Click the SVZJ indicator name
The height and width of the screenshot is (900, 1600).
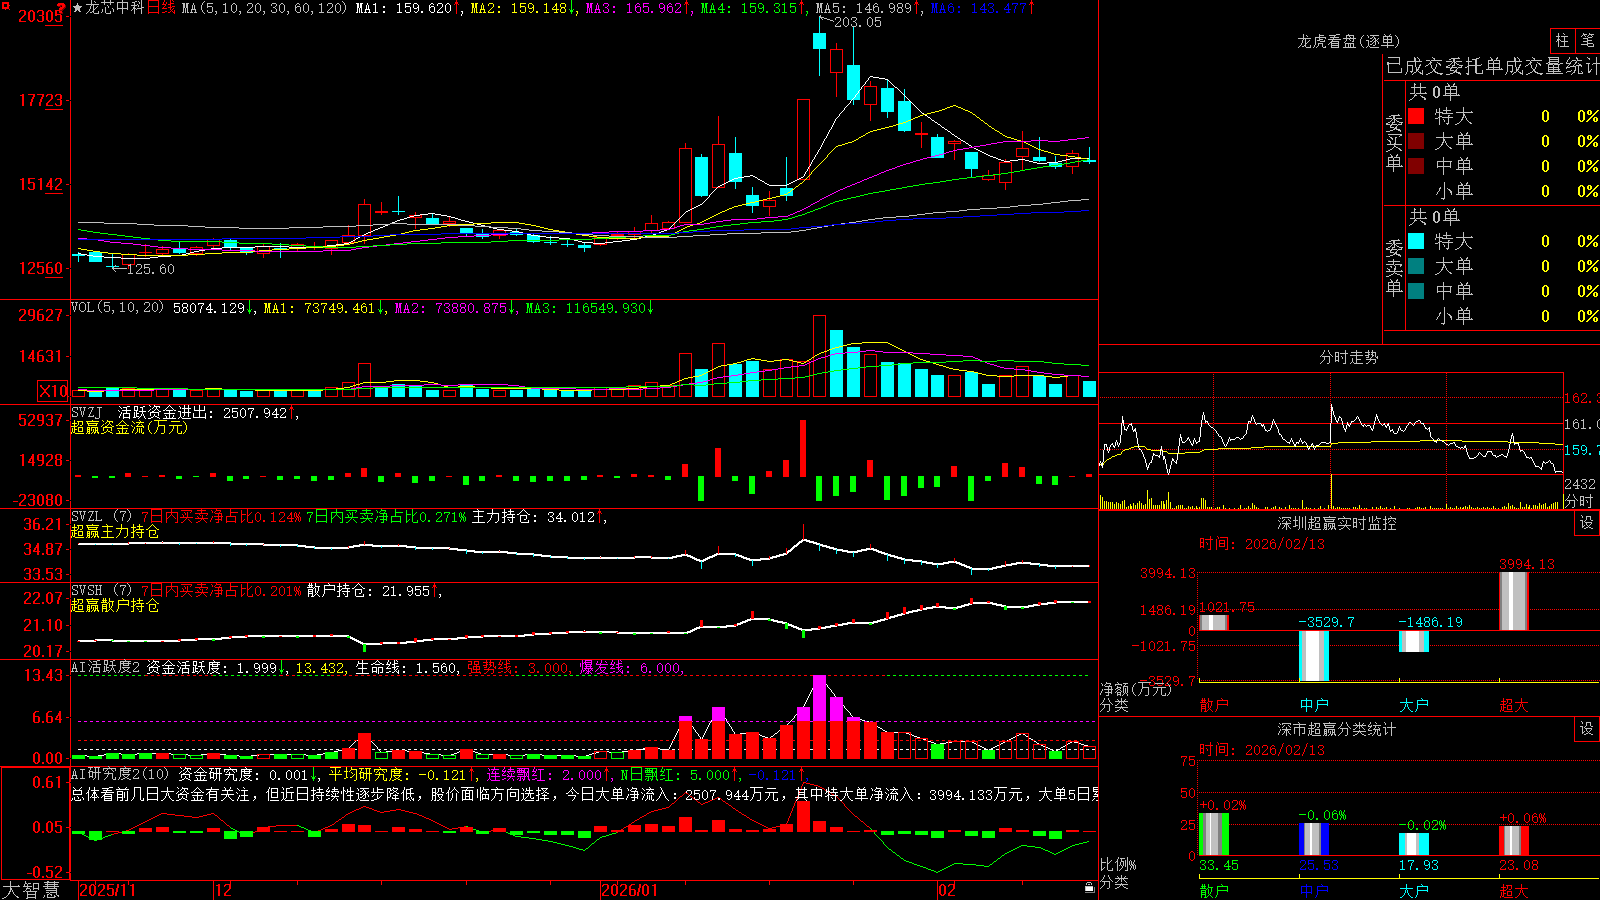pyautogui.click(x=87, y=412)
